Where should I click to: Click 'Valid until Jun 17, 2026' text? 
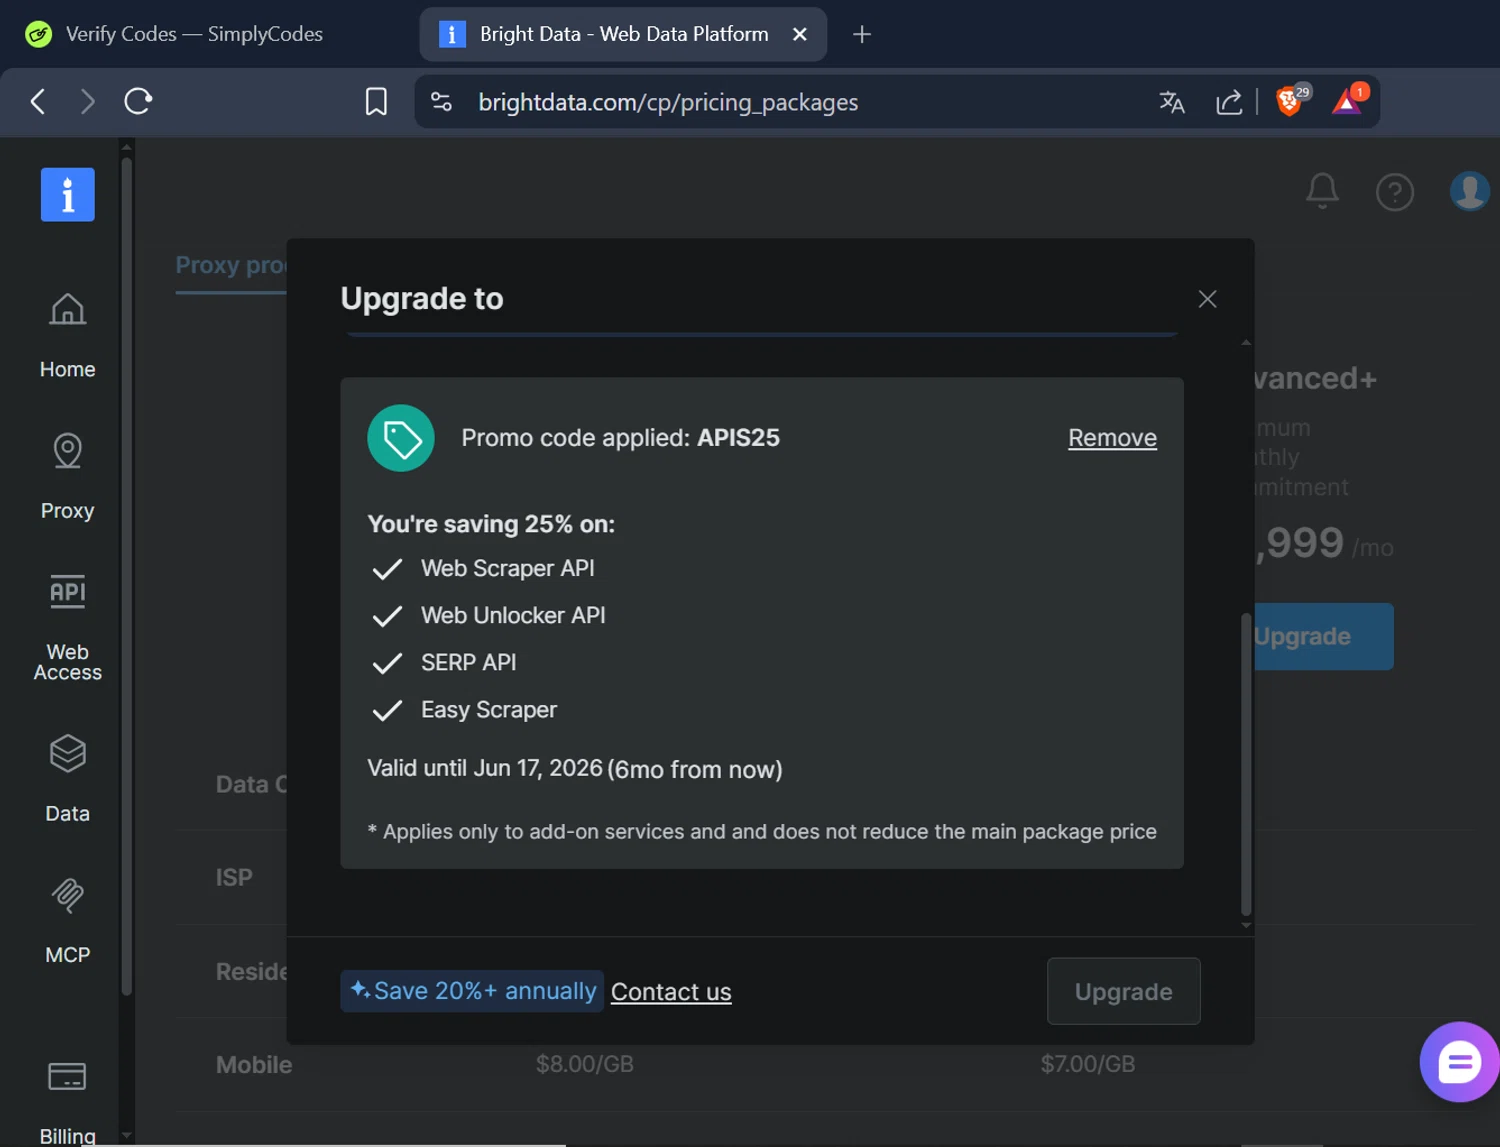point(485,768)
